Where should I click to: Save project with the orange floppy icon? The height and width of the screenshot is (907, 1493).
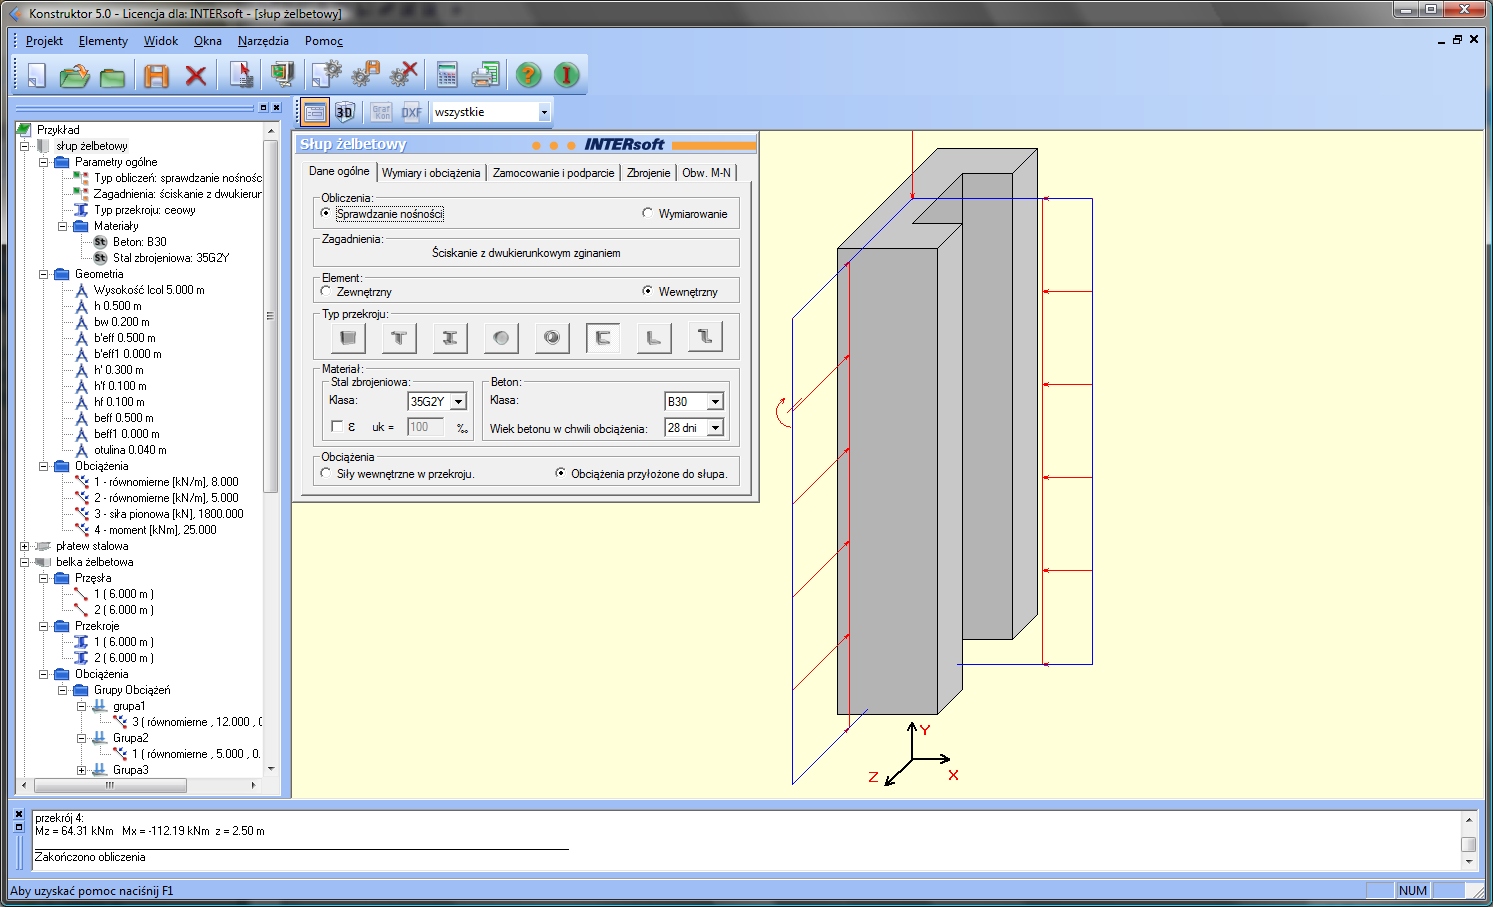pos(157,75)
